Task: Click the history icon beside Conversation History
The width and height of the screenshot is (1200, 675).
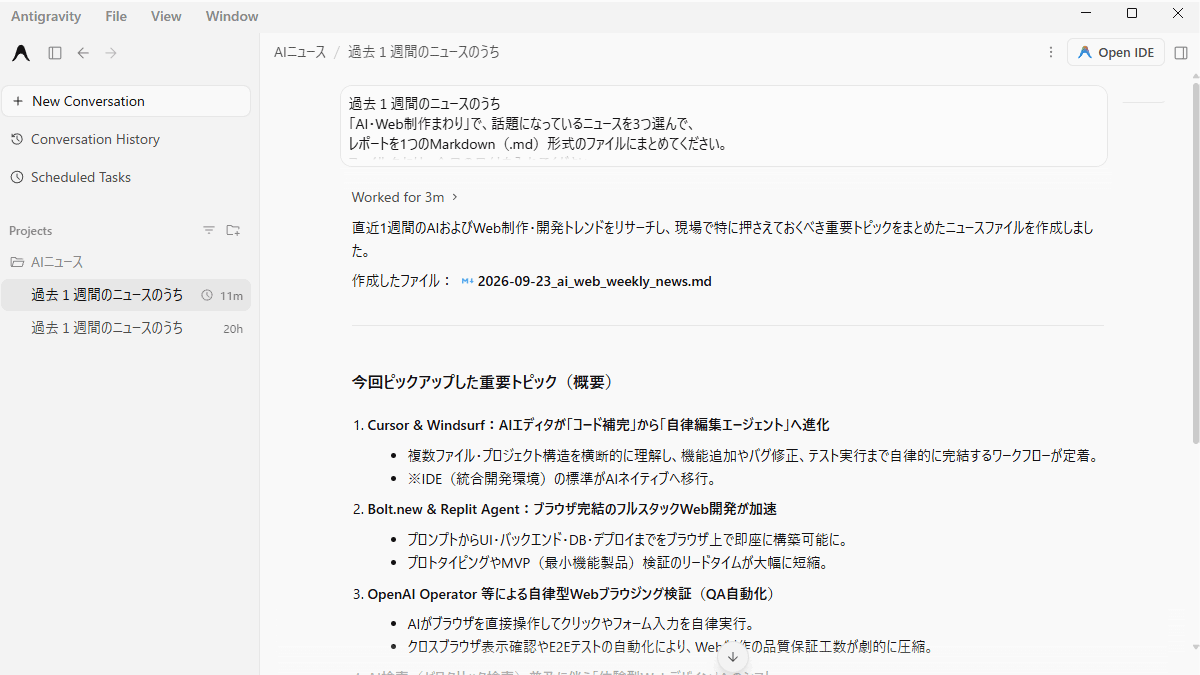Action: tap(17, 139)
